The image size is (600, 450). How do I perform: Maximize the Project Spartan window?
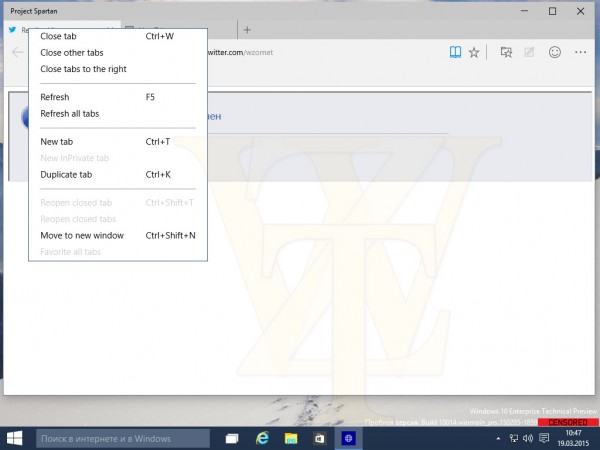click(553, 11)
